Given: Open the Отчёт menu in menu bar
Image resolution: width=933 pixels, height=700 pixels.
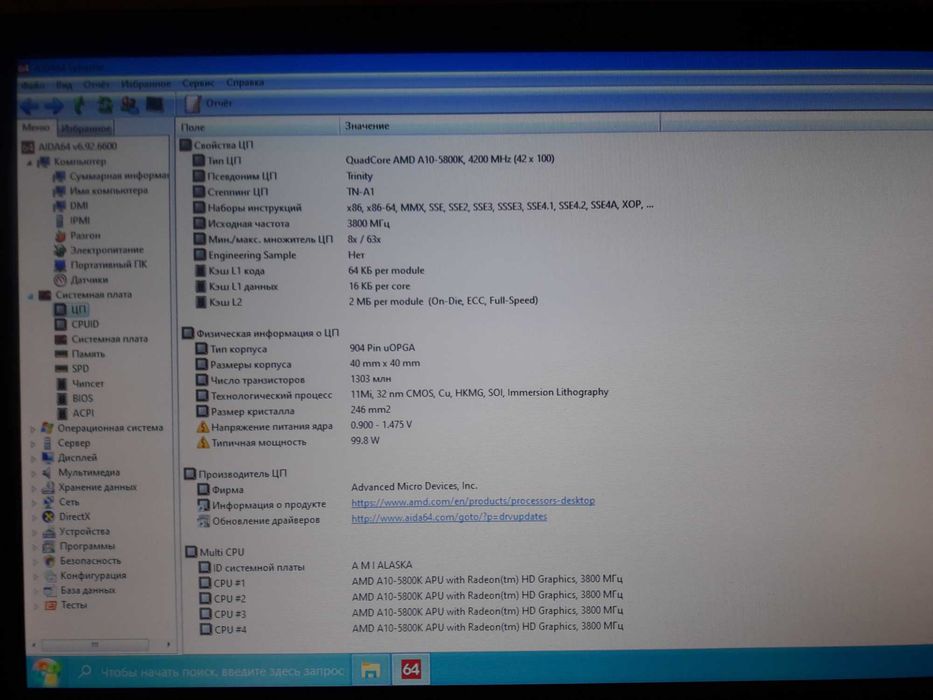Looking at the screenshot, I should tap(96, 85).
